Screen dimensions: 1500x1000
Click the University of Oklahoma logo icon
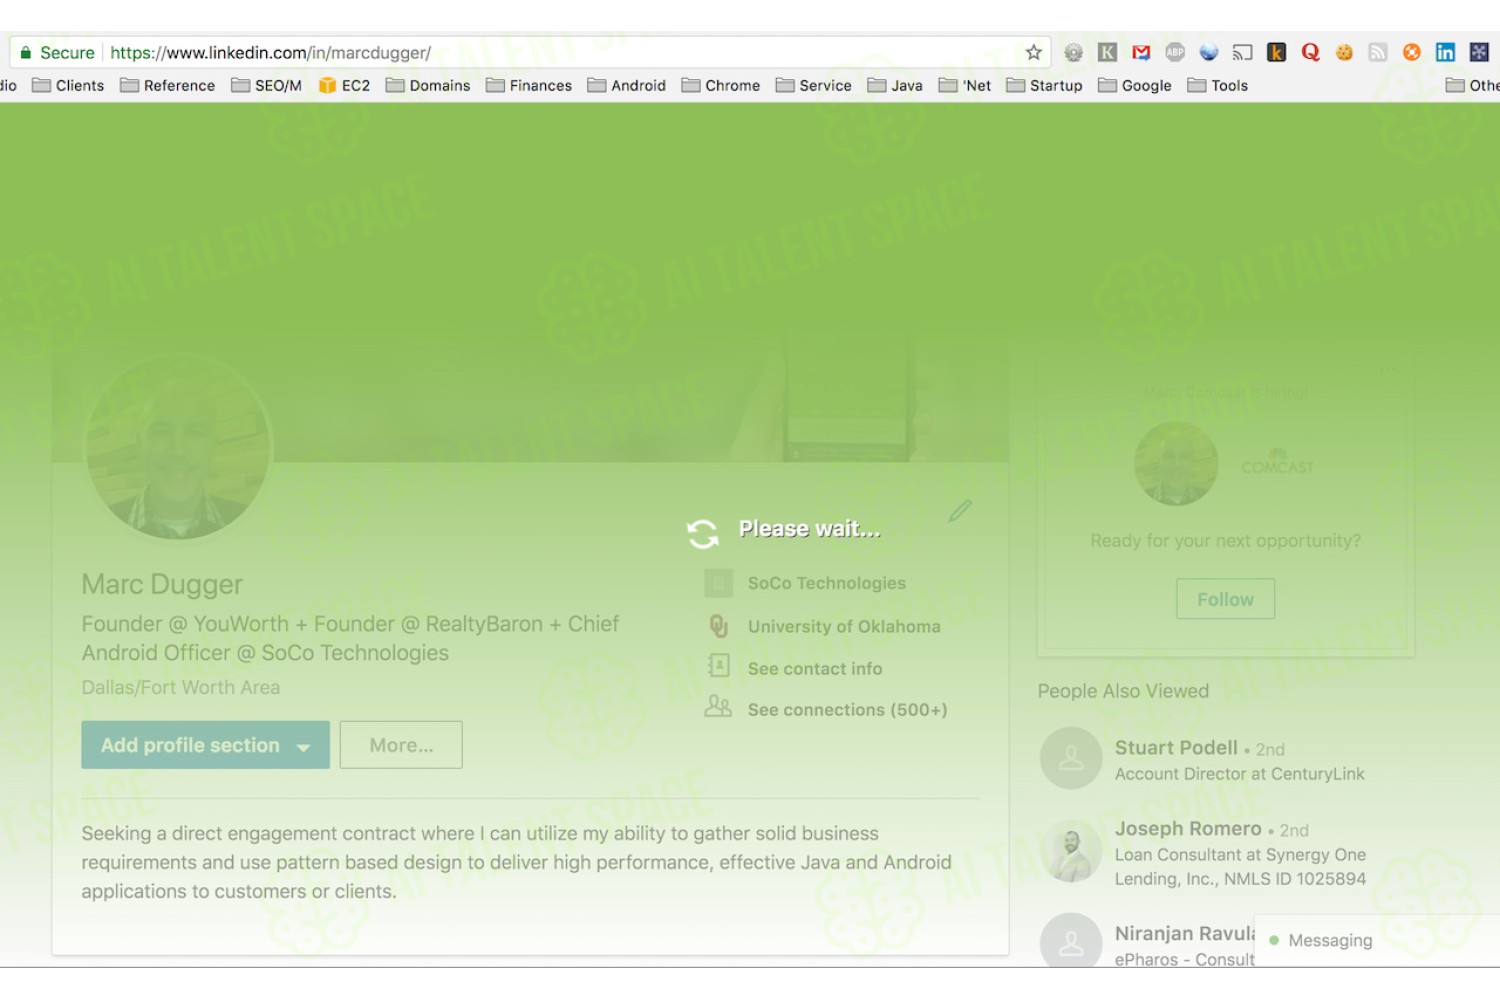coord(718,626)
